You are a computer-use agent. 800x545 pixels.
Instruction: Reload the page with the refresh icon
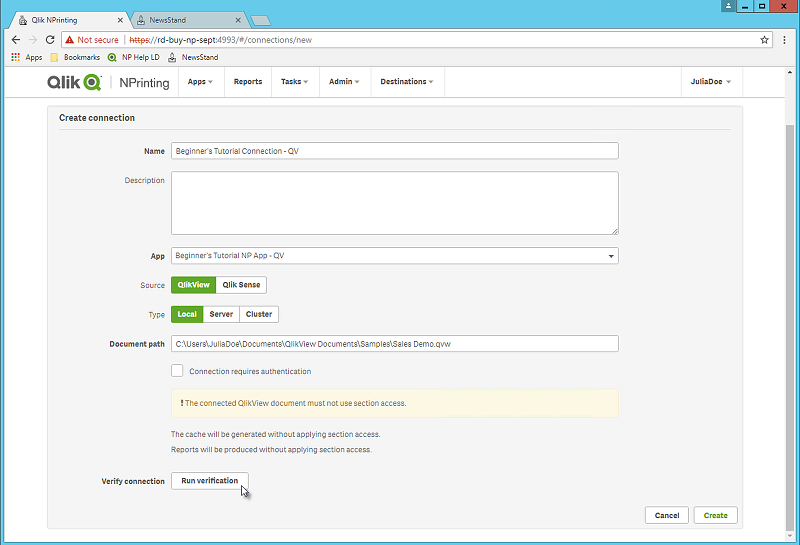pos(50,40)
